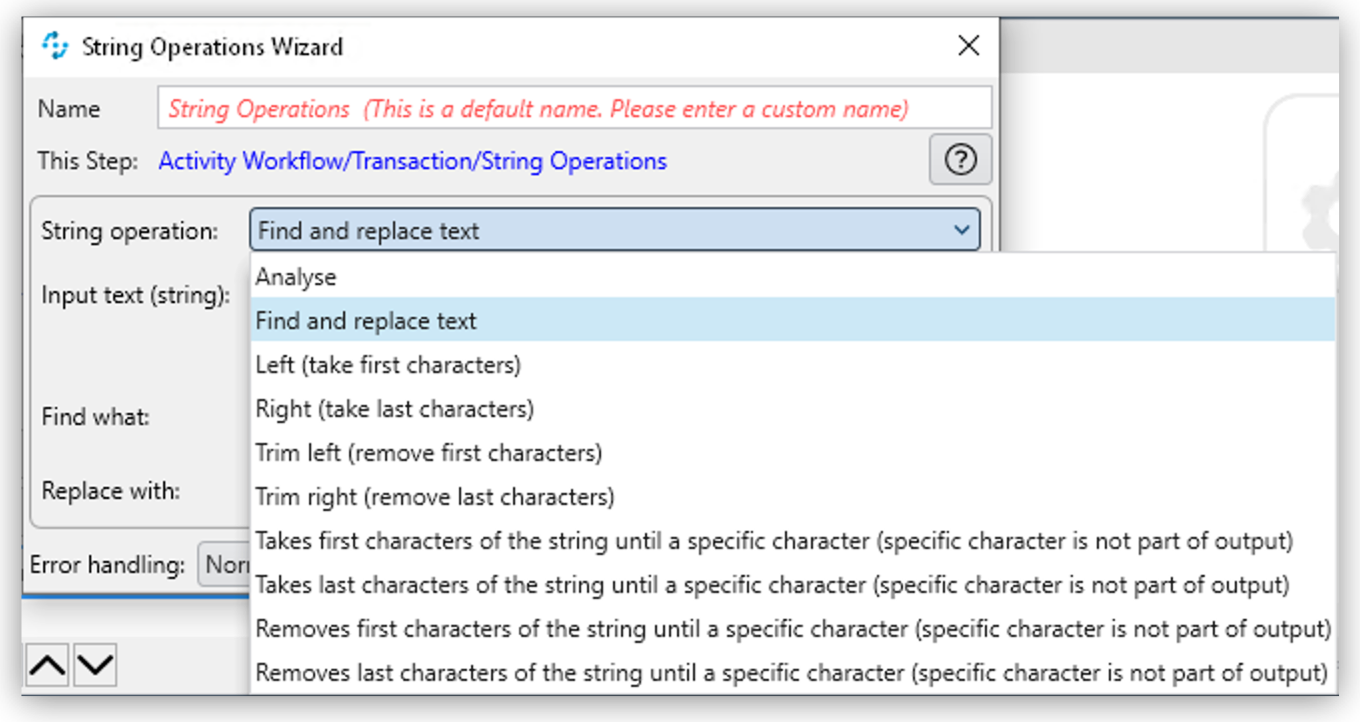
Task: Click the String operation dropdown chevron
Action: (x=961, y=231)
